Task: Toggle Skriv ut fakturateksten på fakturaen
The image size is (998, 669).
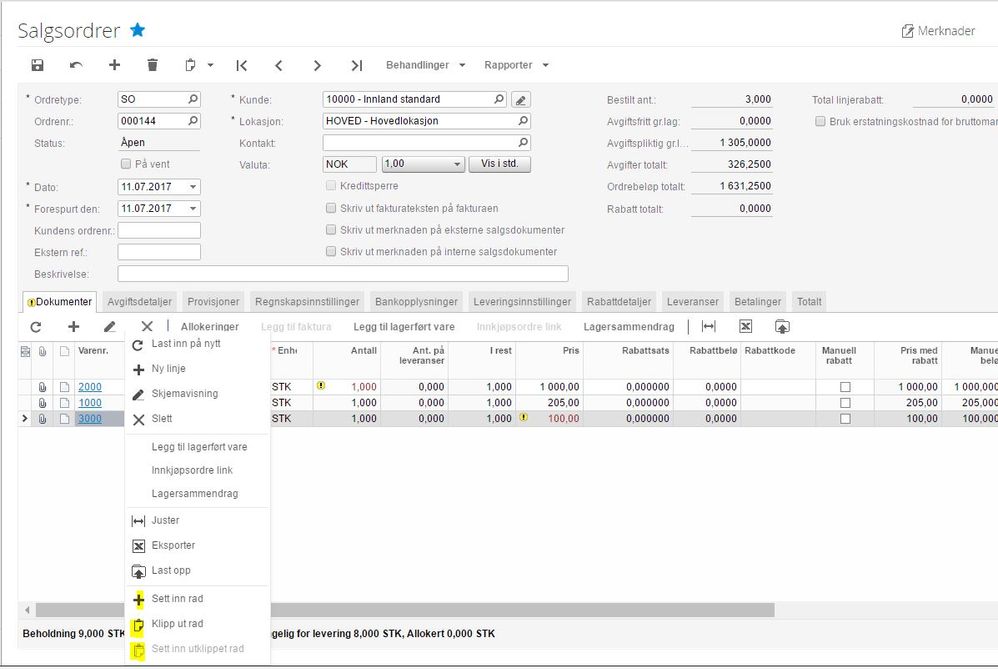Action: coord(331,208)
